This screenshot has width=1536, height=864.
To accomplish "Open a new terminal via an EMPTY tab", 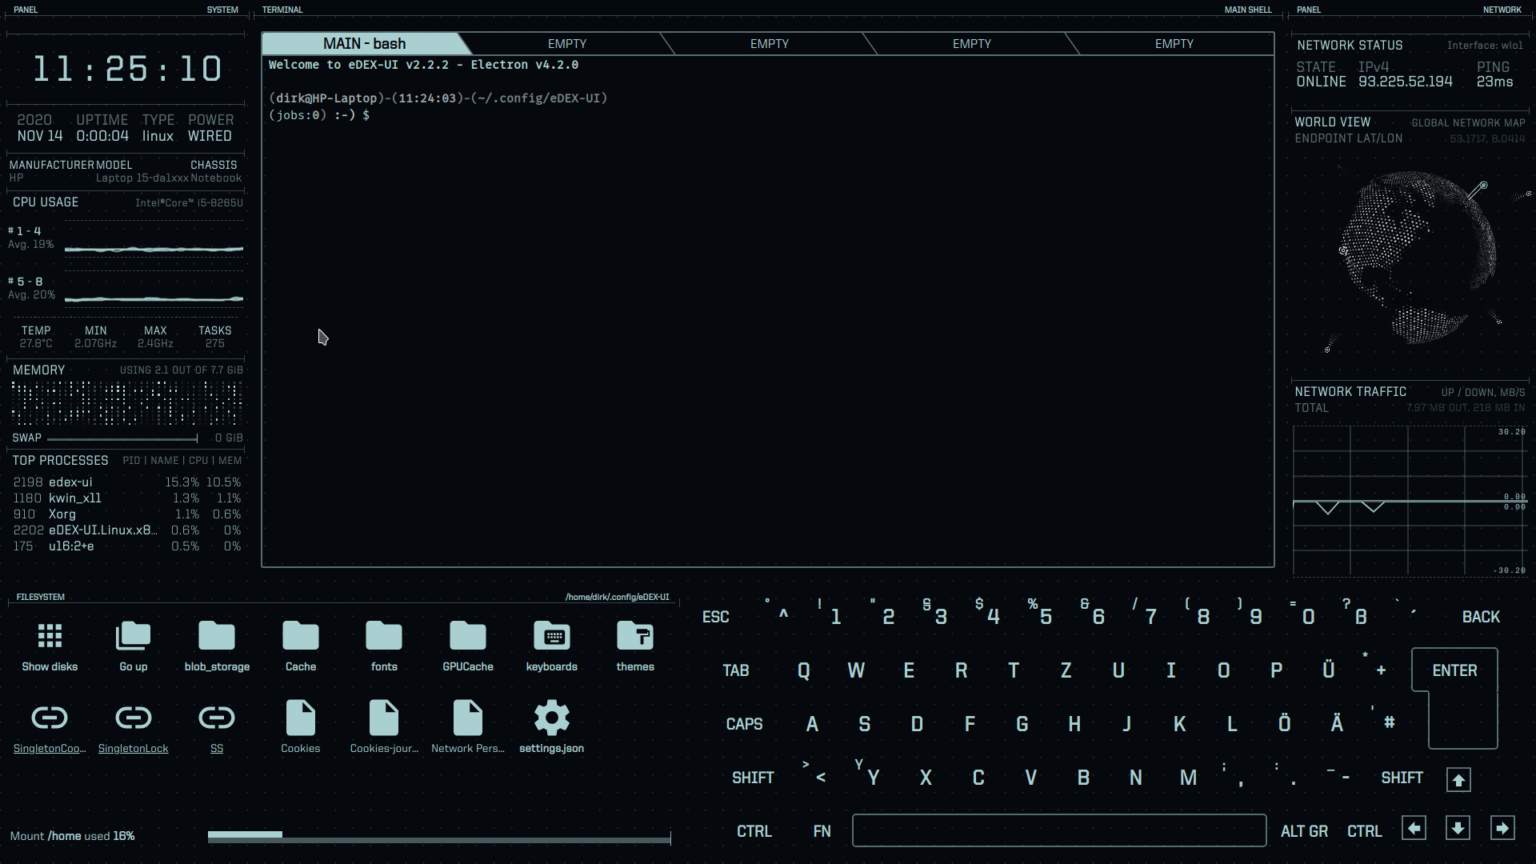I will point(567,43).
